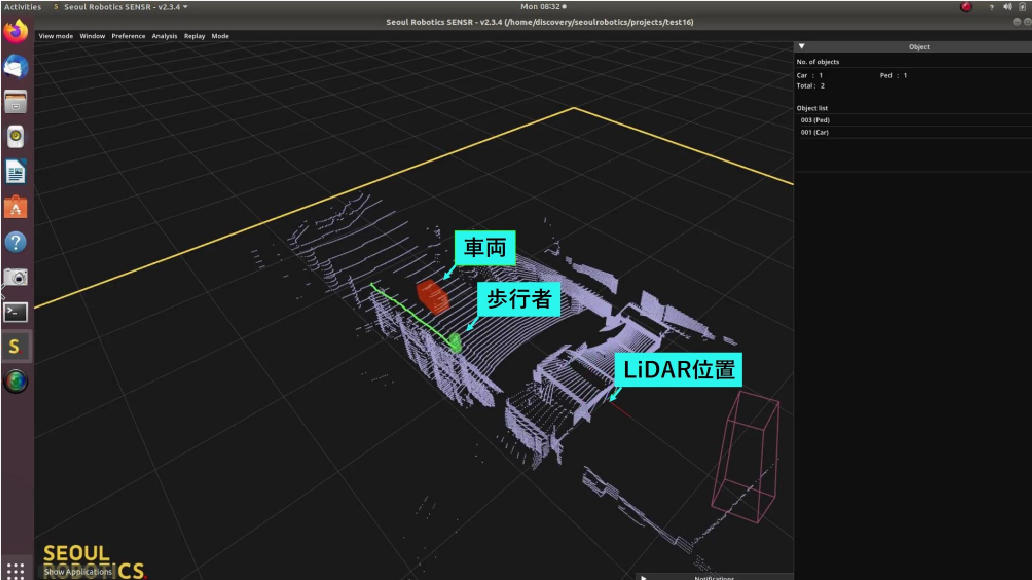This screenshot has height=580, width=1032.
Task: Open Firefox from the dock
Action: pyautogui.click(x=15, y=32)
